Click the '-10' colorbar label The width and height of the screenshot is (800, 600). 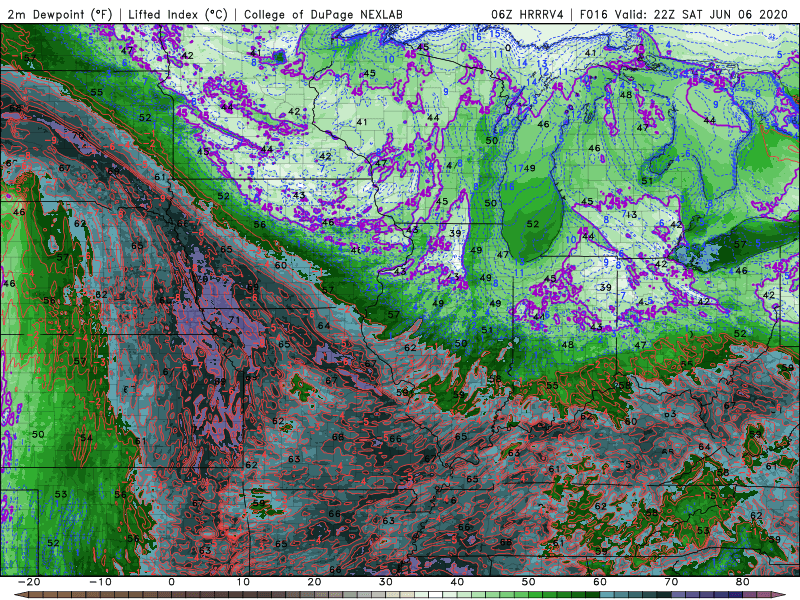[100, 582]
